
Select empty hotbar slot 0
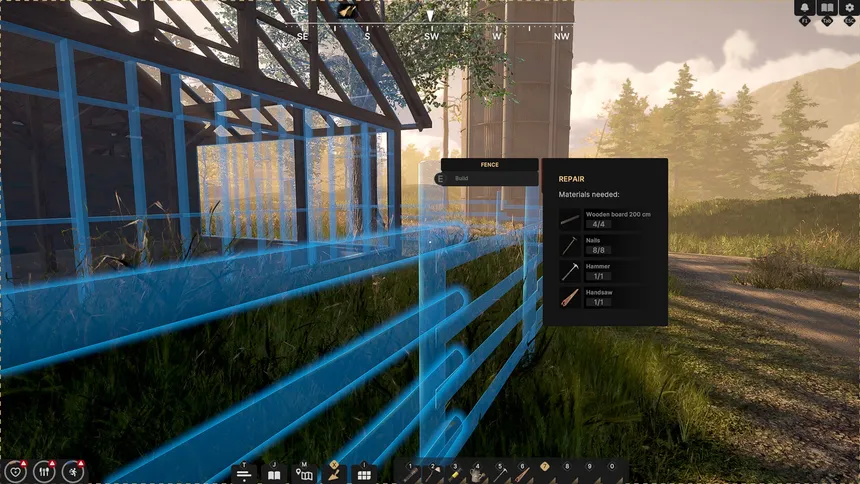[613, 473]
